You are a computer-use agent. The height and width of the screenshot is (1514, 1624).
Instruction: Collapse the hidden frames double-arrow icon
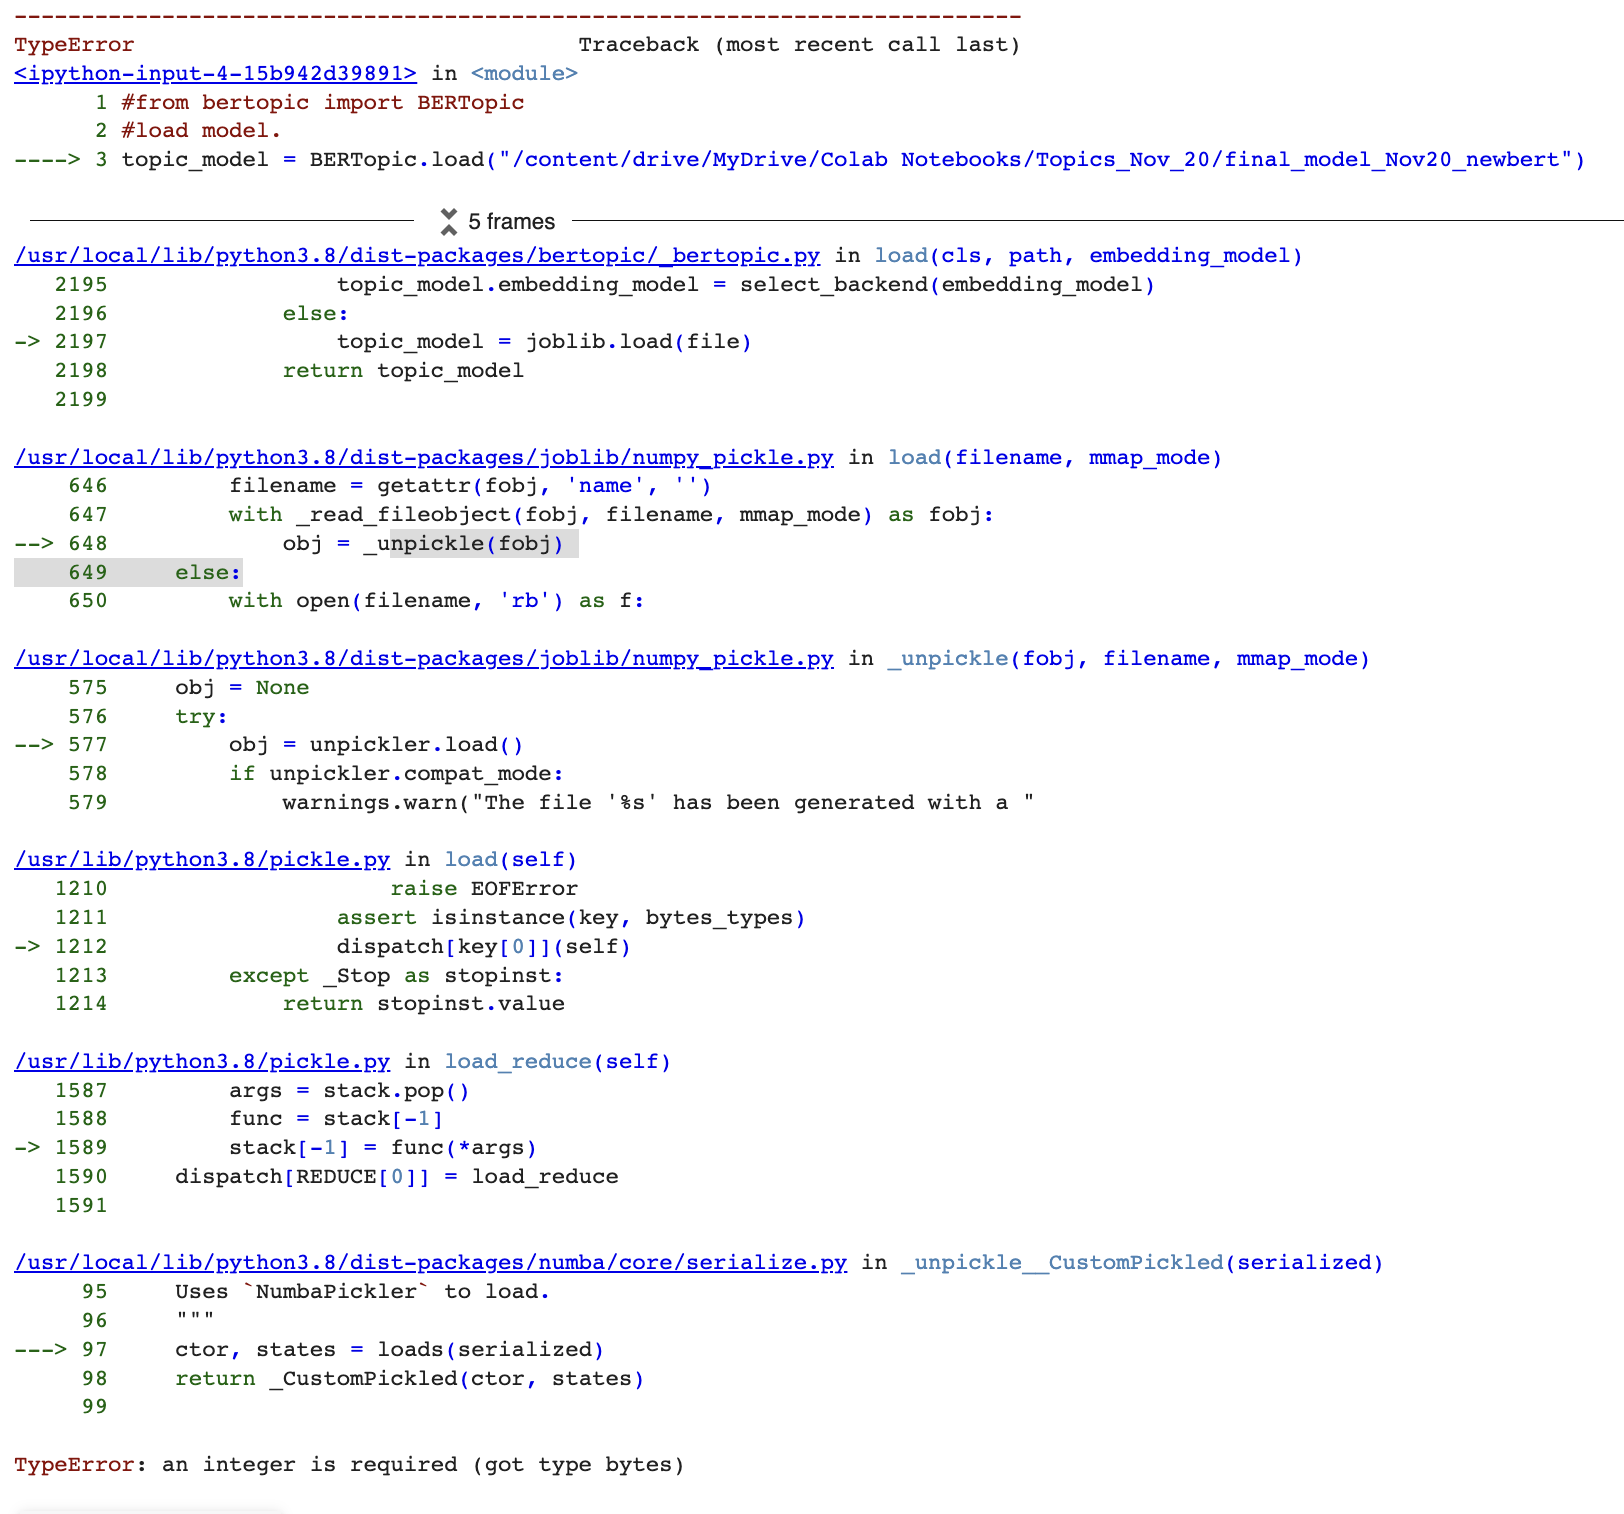click(x=450, y=220)
